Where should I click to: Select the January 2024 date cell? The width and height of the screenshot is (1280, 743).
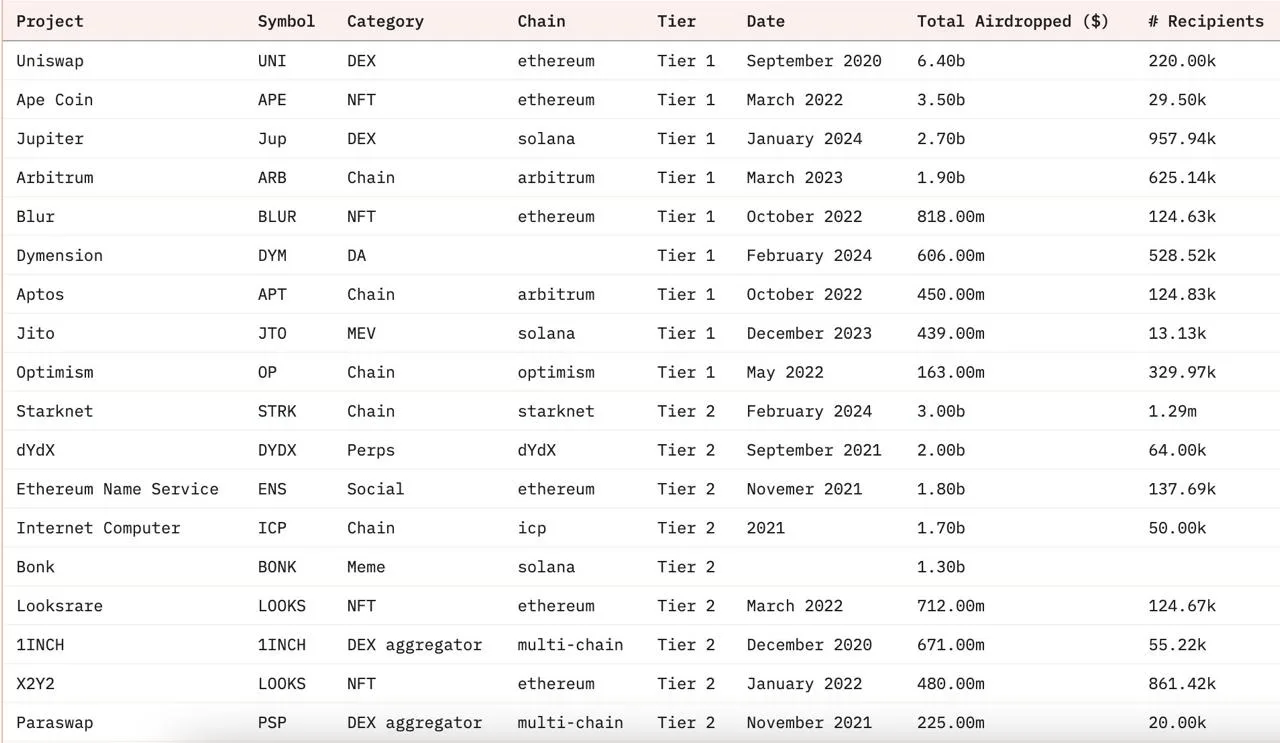804,139
